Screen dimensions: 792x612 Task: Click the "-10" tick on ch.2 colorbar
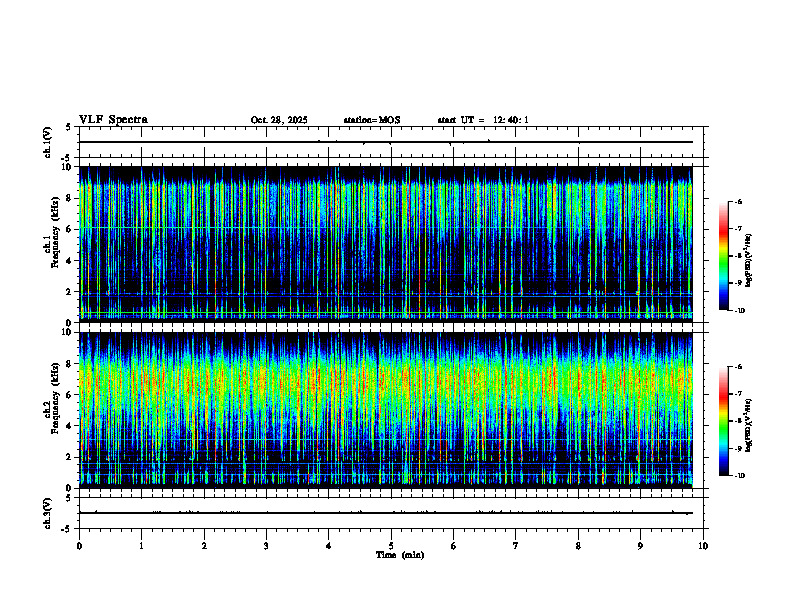tap(739, 476)
